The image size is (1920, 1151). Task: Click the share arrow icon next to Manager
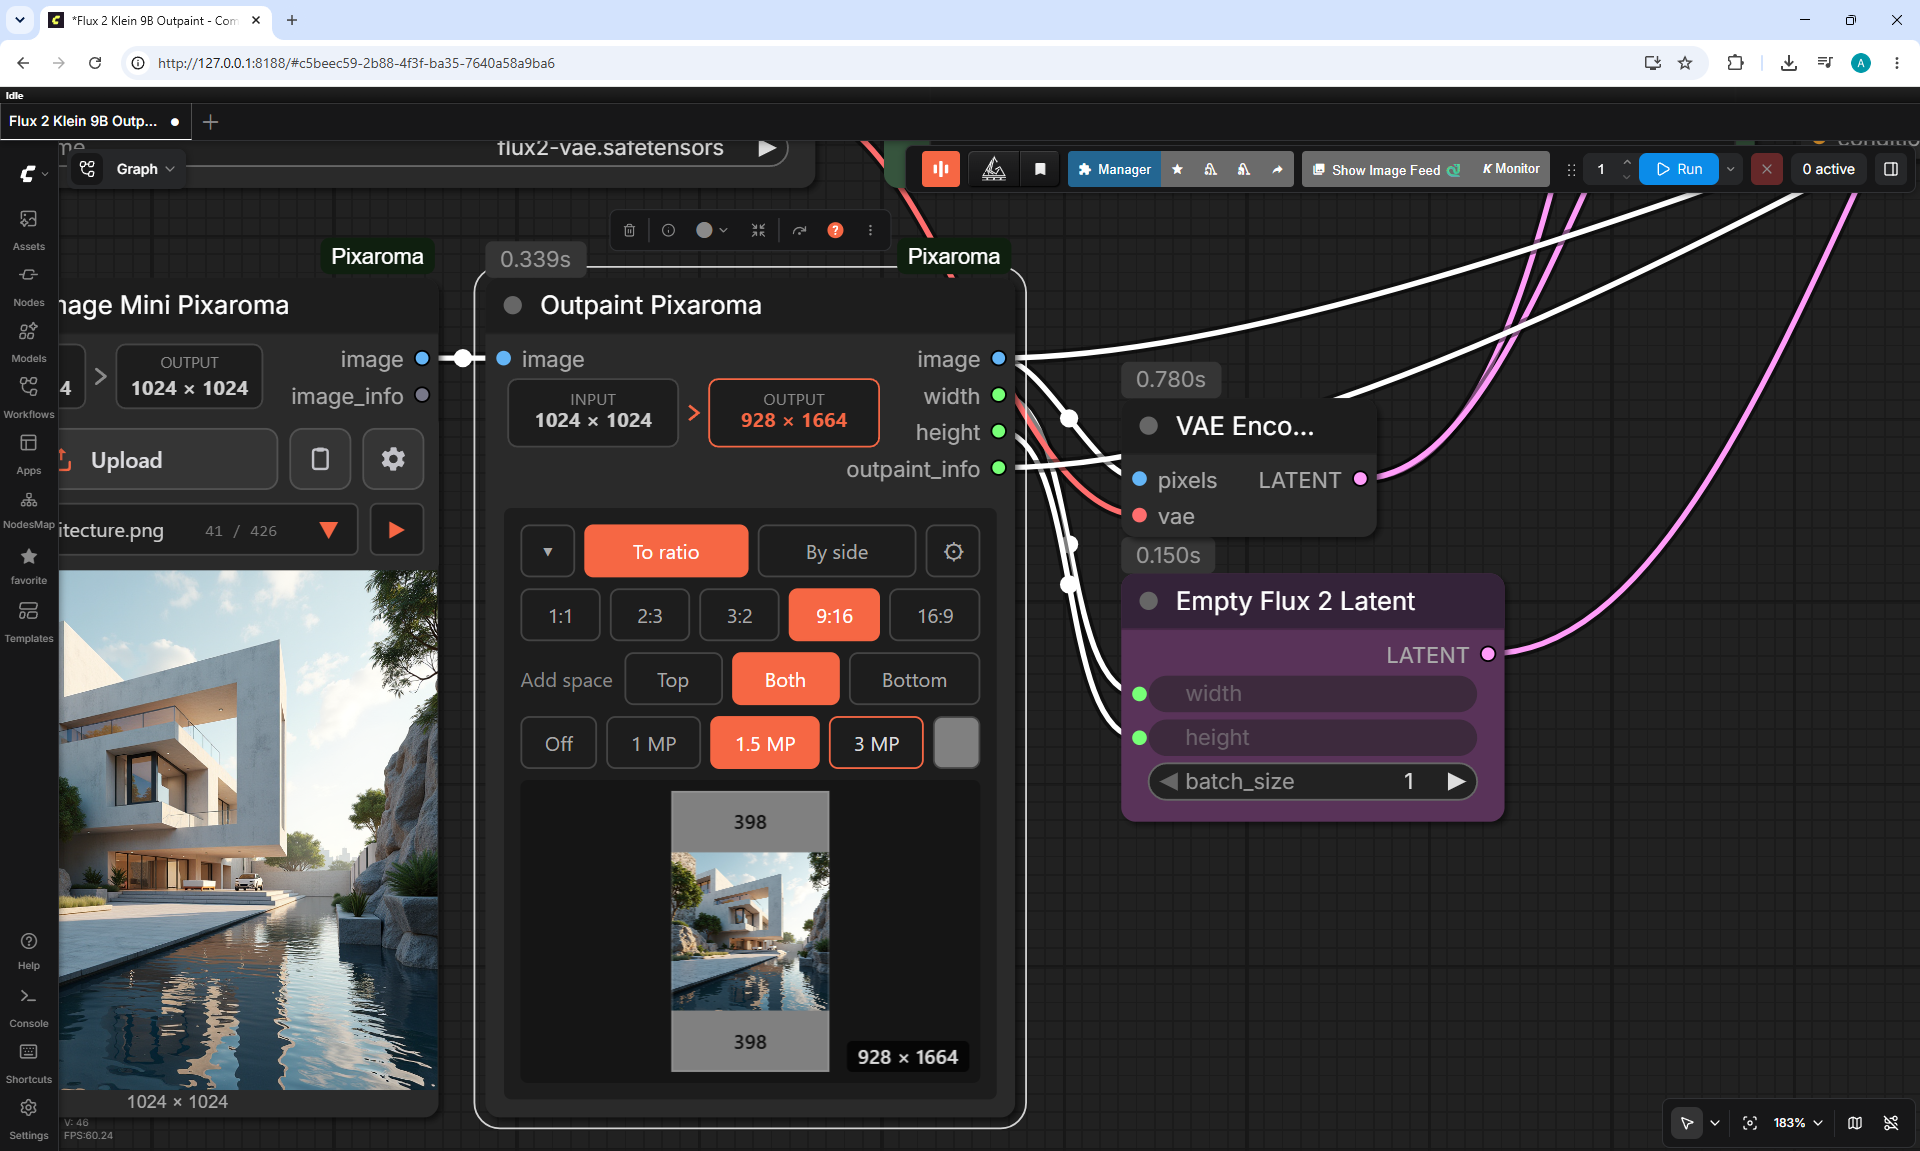pyautogui.click(x=1277, y=169)
